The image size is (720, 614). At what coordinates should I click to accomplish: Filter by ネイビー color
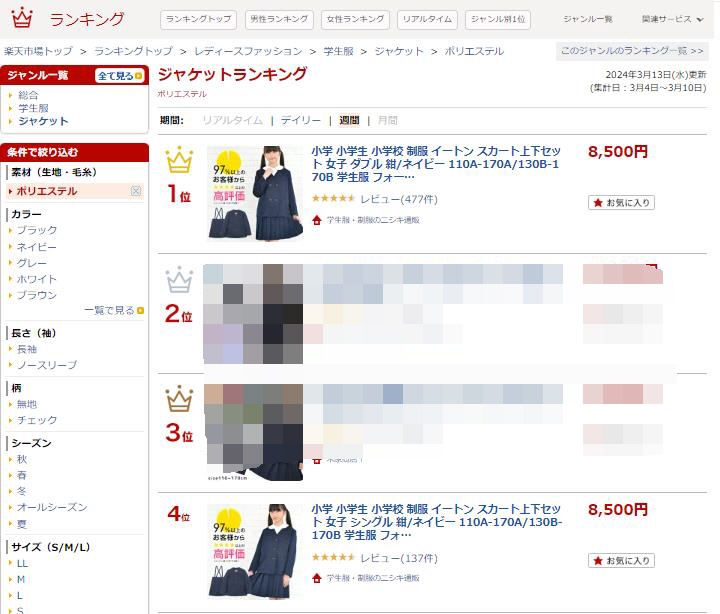click(36, 247)
